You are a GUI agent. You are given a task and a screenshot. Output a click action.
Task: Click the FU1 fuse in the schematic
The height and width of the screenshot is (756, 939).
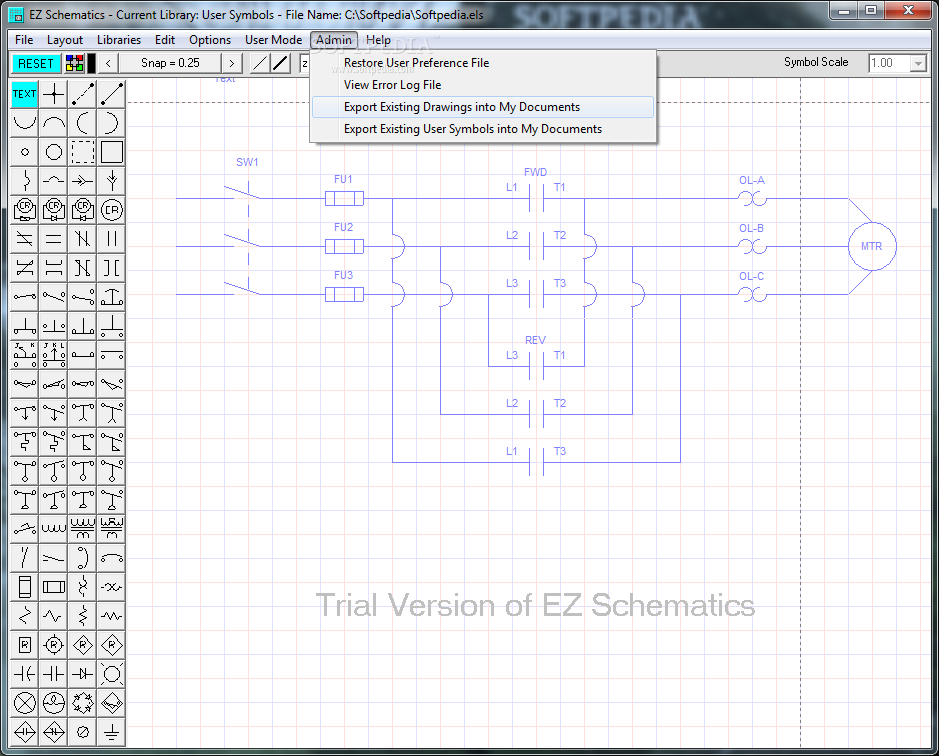point(344,198)
